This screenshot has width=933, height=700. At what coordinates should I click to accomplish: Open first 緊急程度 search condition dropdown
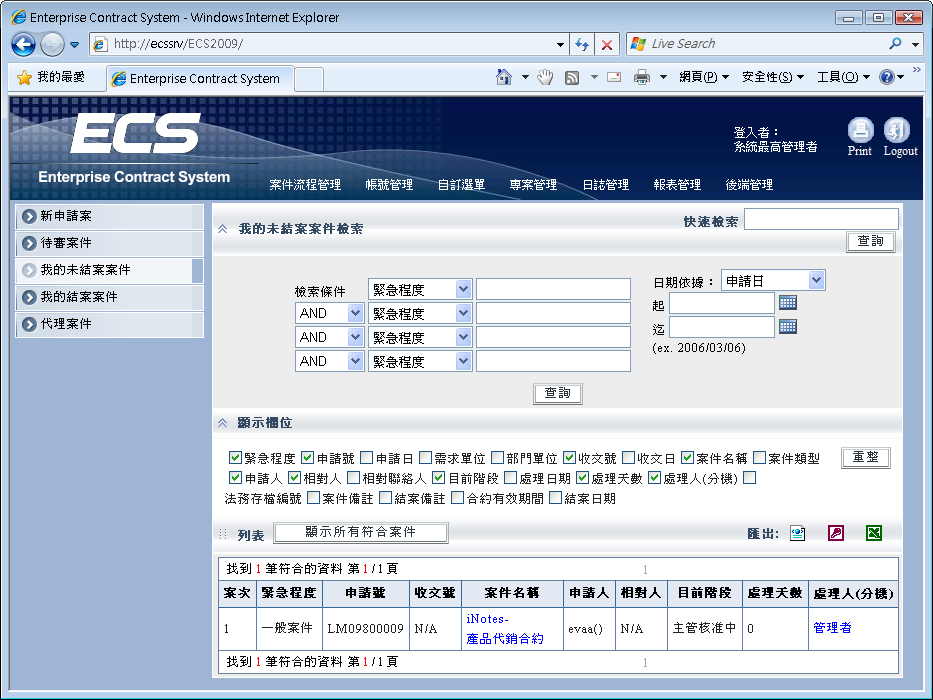420,289
